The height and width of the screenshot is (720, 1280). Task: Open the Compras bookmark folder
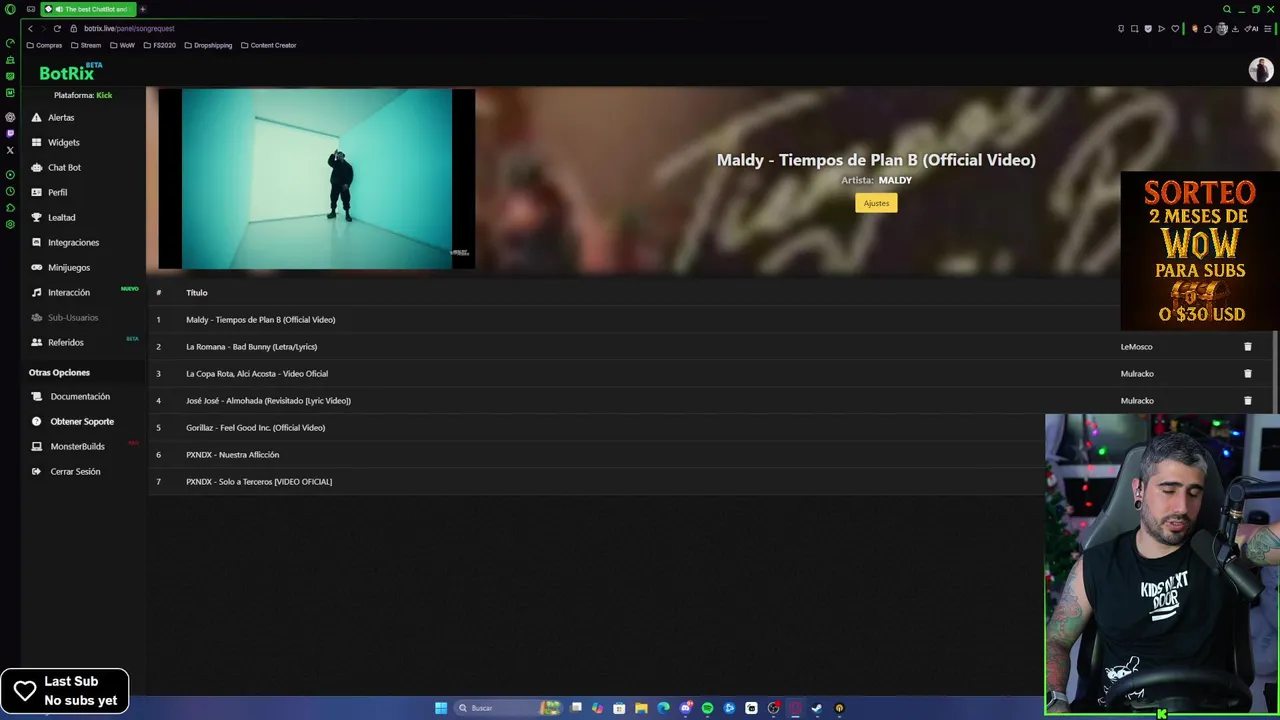(44, 45)
